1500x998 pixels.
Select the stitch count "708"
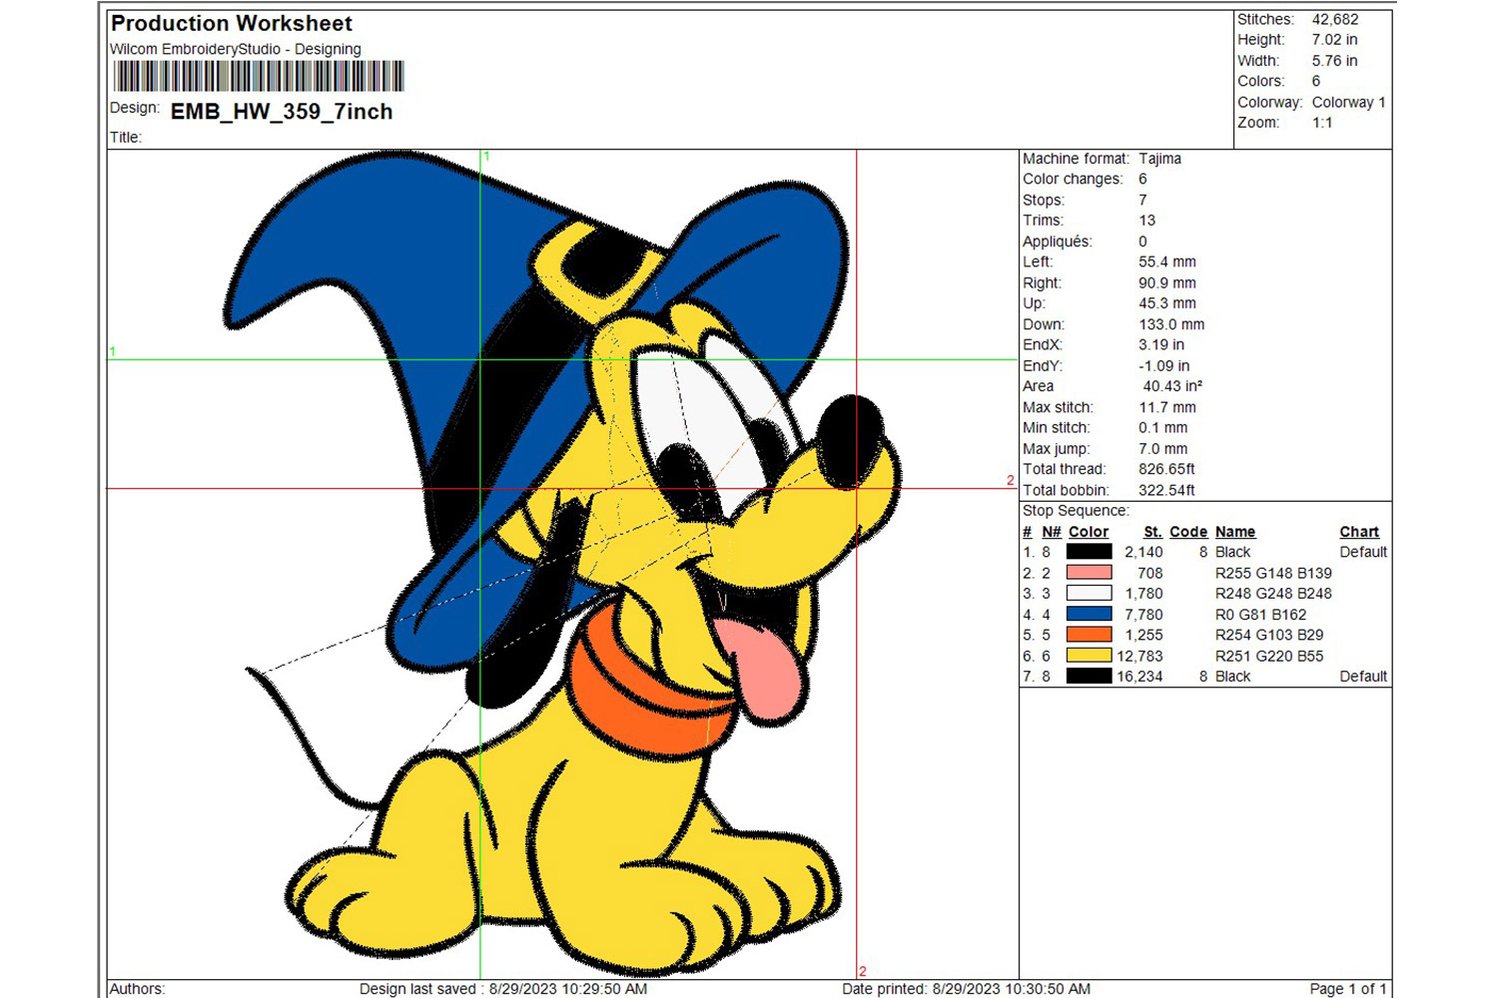pyautogui.click(x=1150, y=573)
